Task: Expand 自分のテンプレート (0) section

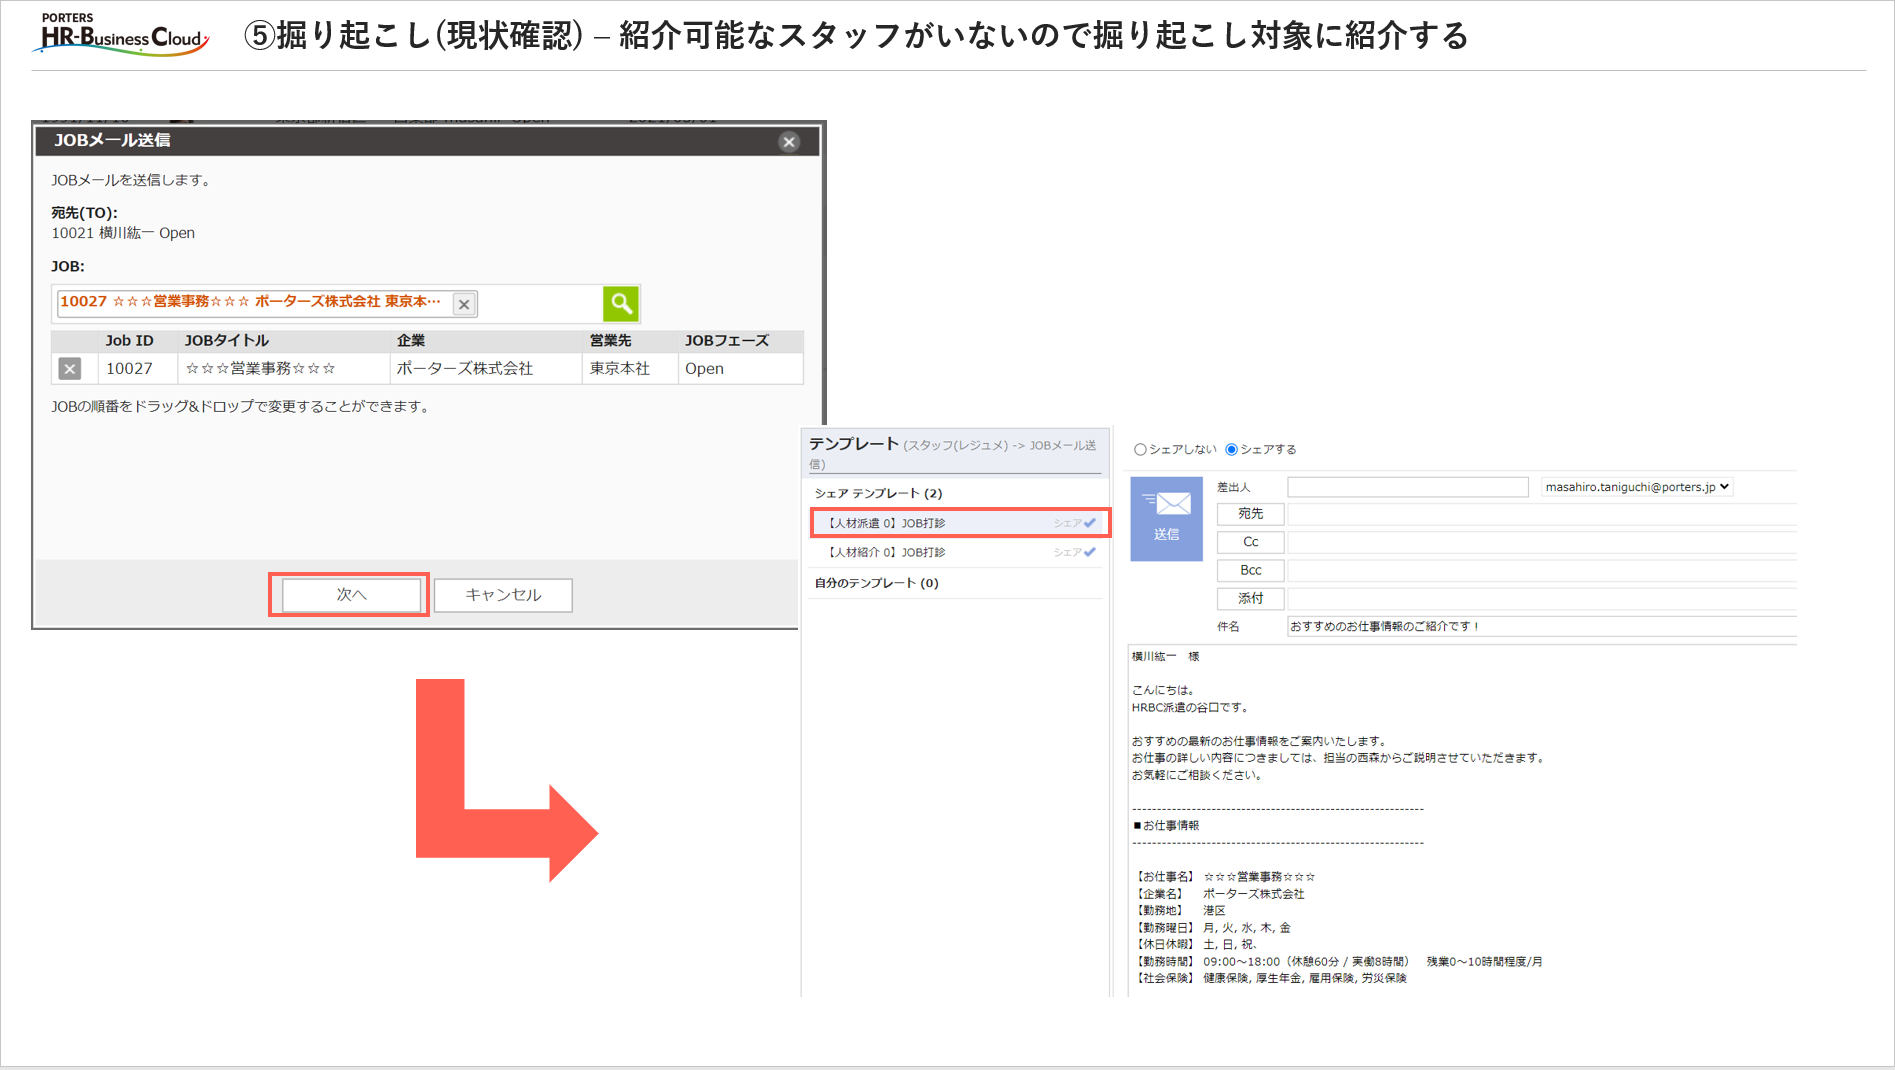Action: tap(876, 583)
